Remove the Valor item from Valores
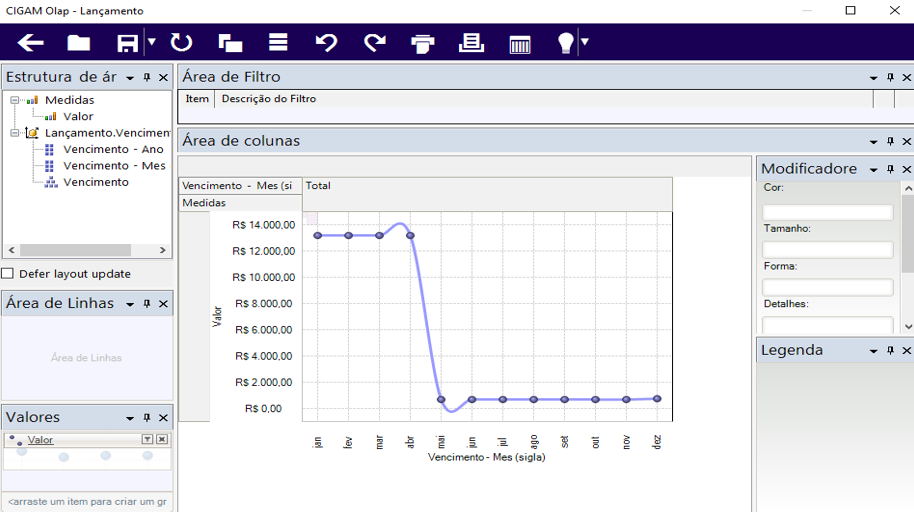Viewport: 914px width, 512px height. point(162,440)
